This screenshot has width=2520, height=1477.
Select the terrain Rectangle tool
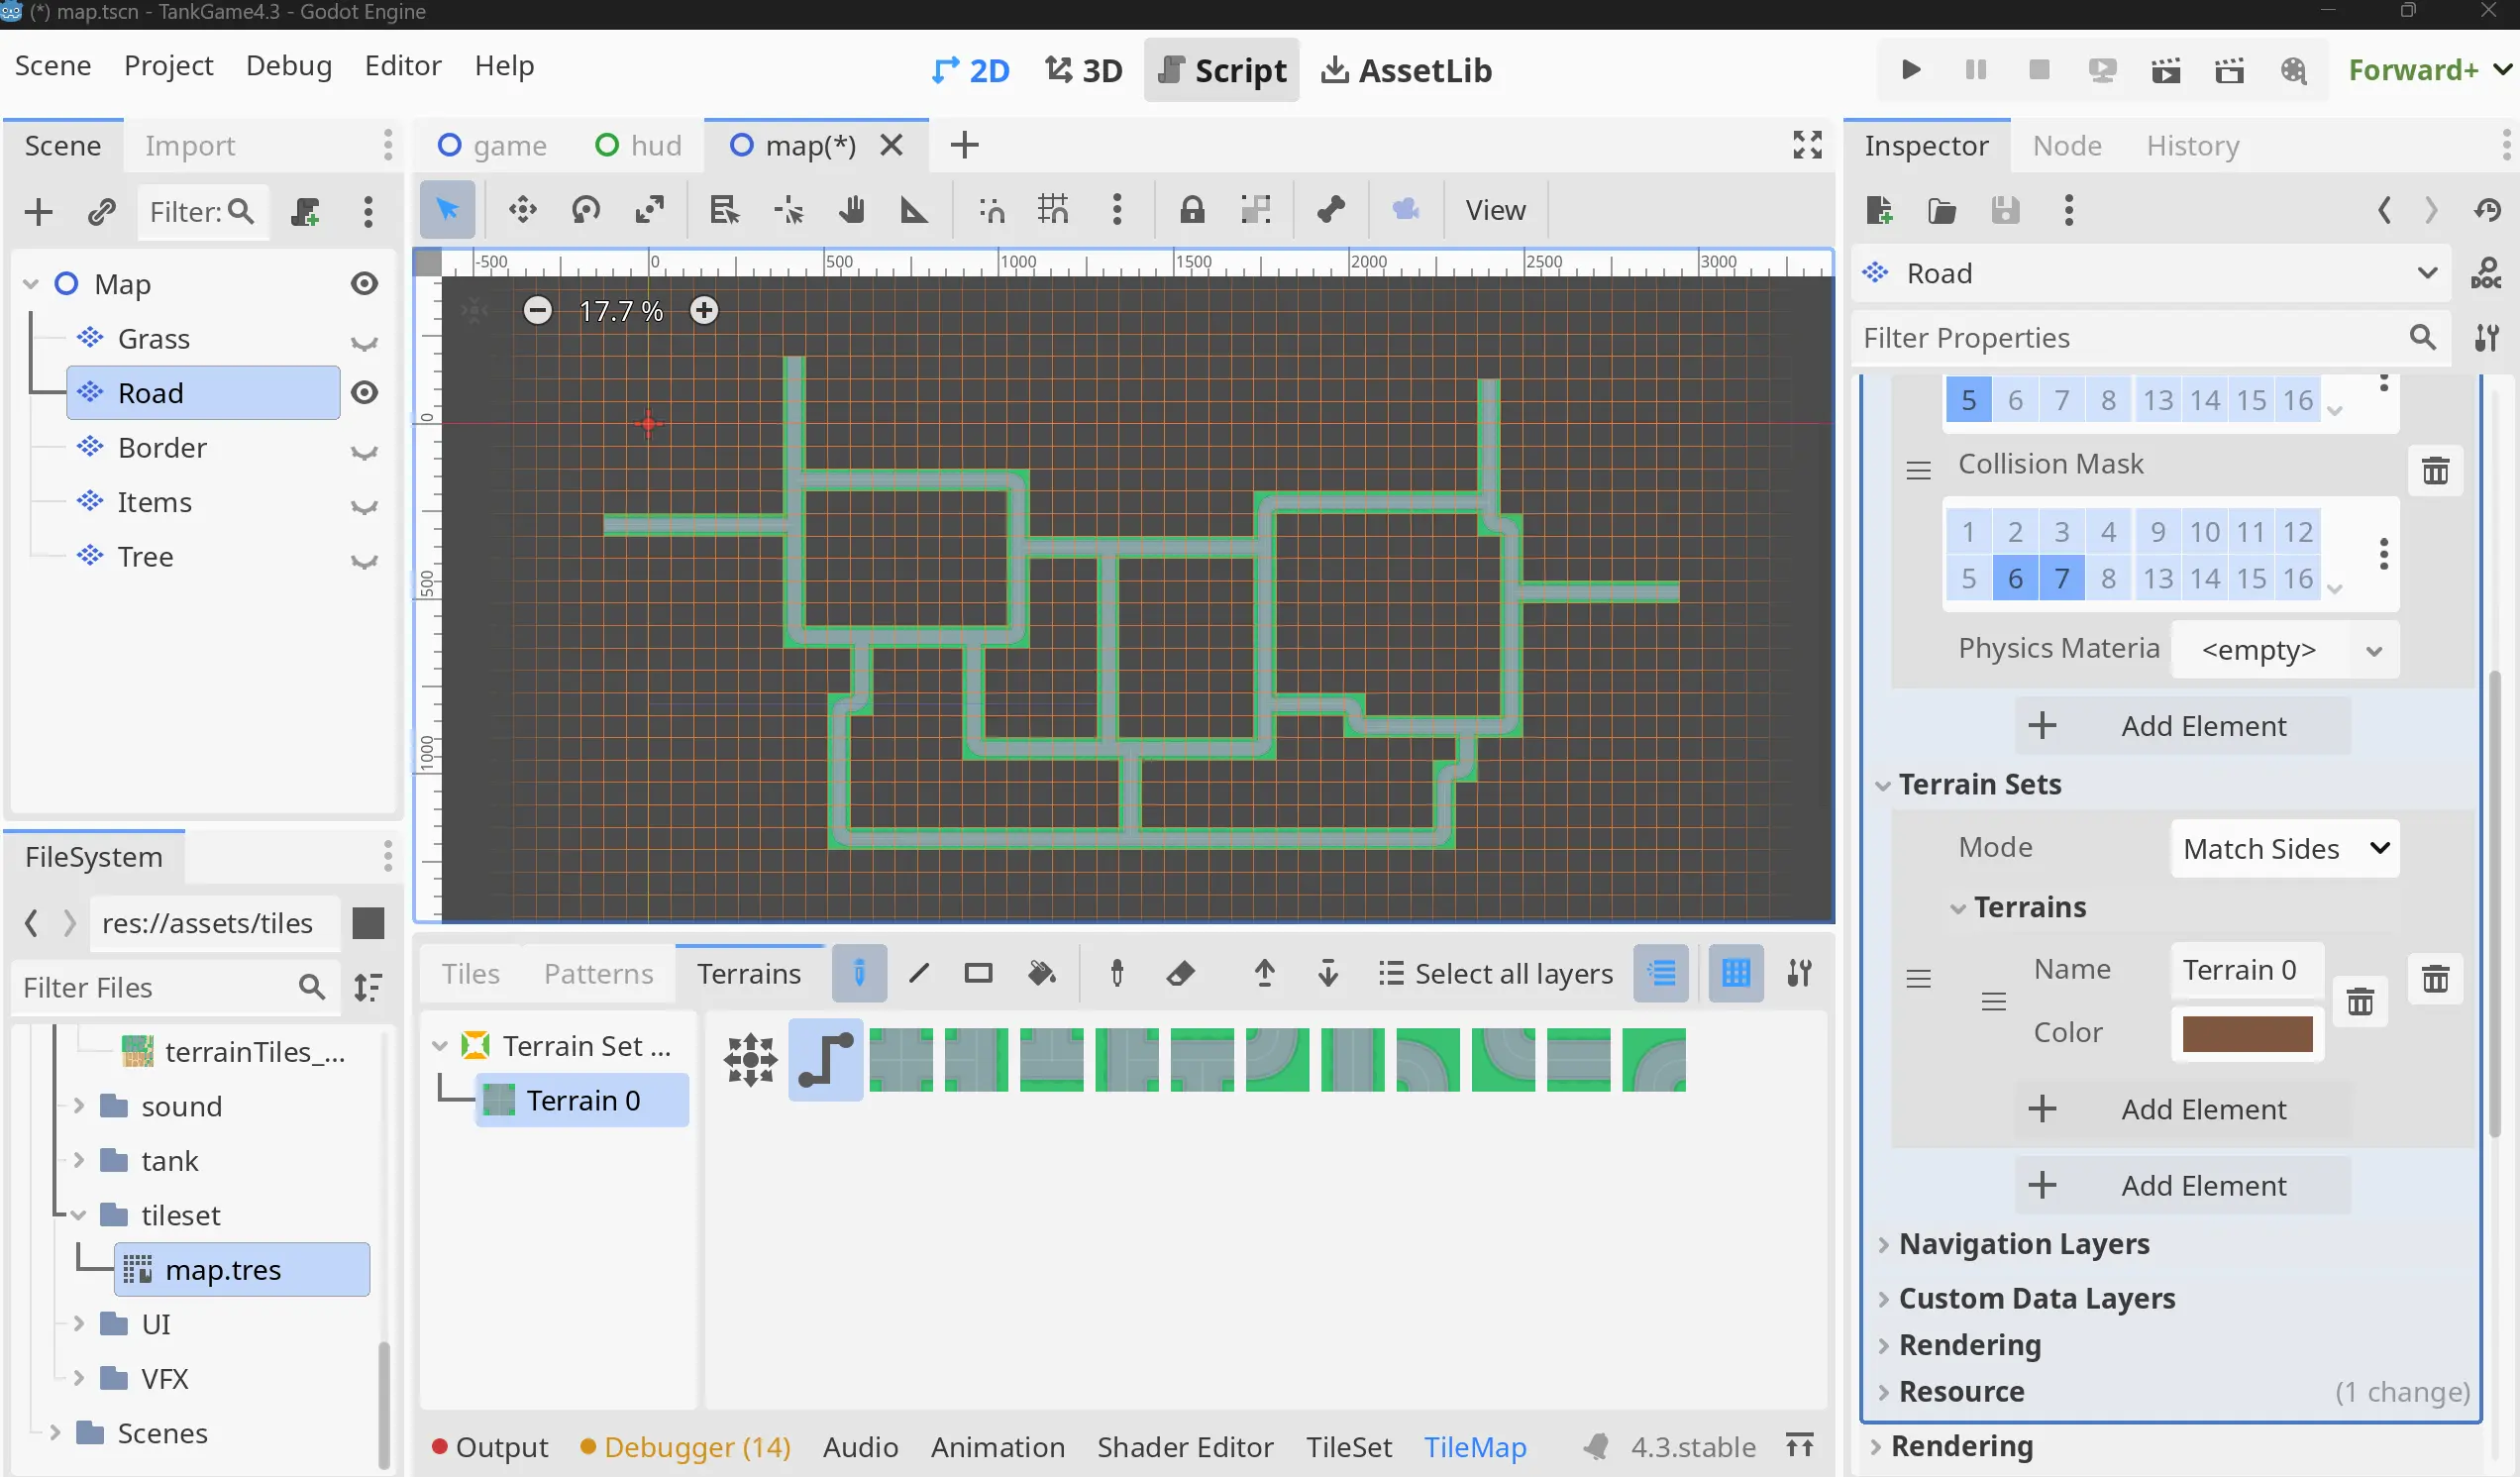tap(978, 973)
